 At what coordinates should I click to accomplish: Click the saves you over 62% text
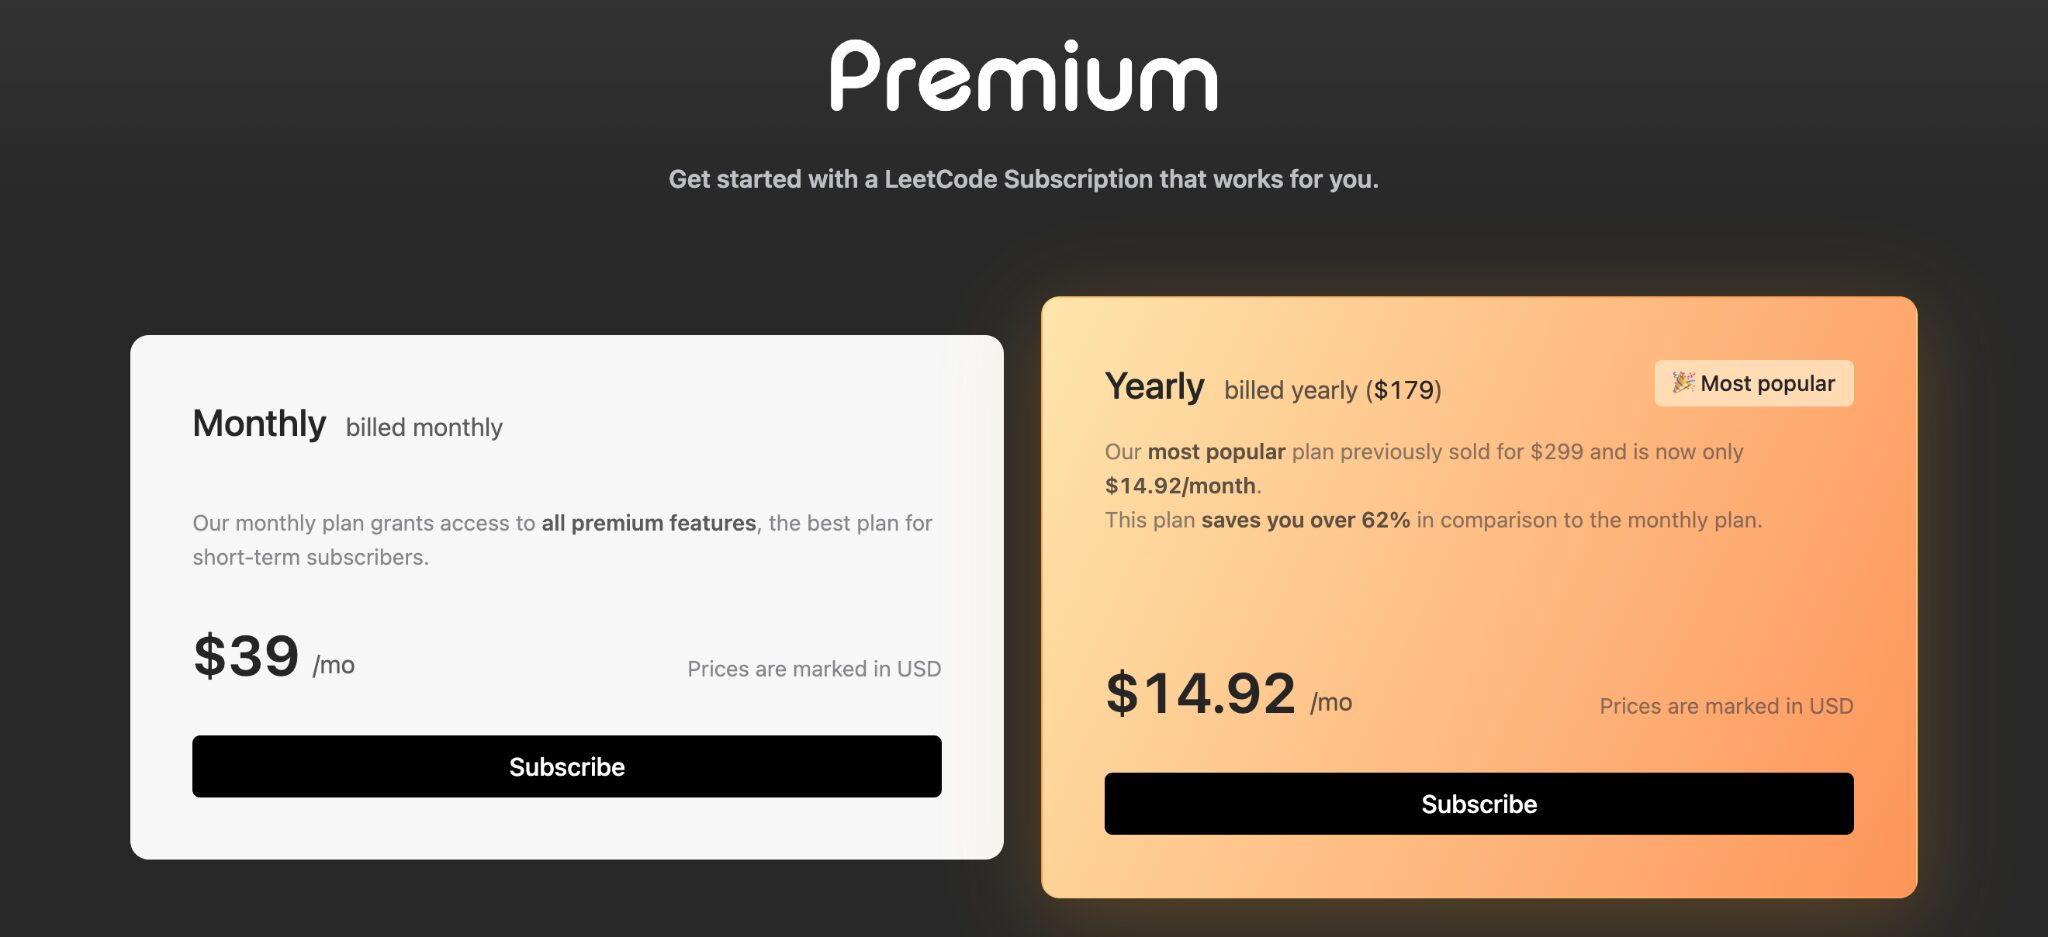(1308, 520)
